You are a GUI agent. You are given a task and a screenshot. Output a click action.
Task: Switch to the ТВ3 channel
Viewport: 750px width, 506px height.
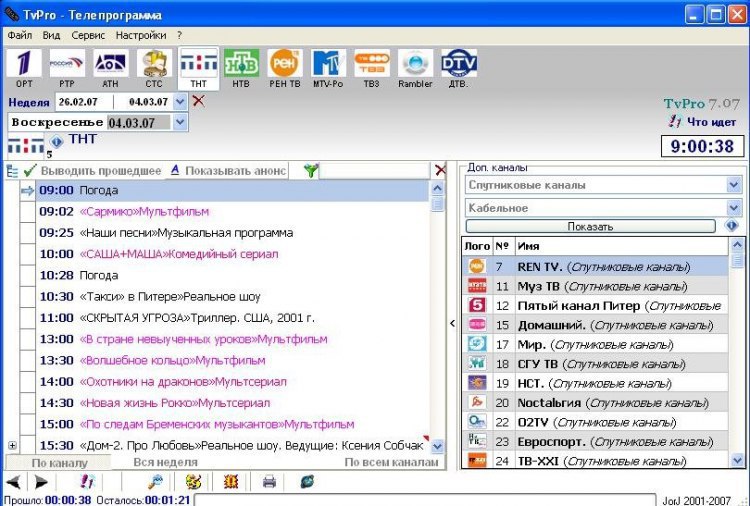[372, 68]
